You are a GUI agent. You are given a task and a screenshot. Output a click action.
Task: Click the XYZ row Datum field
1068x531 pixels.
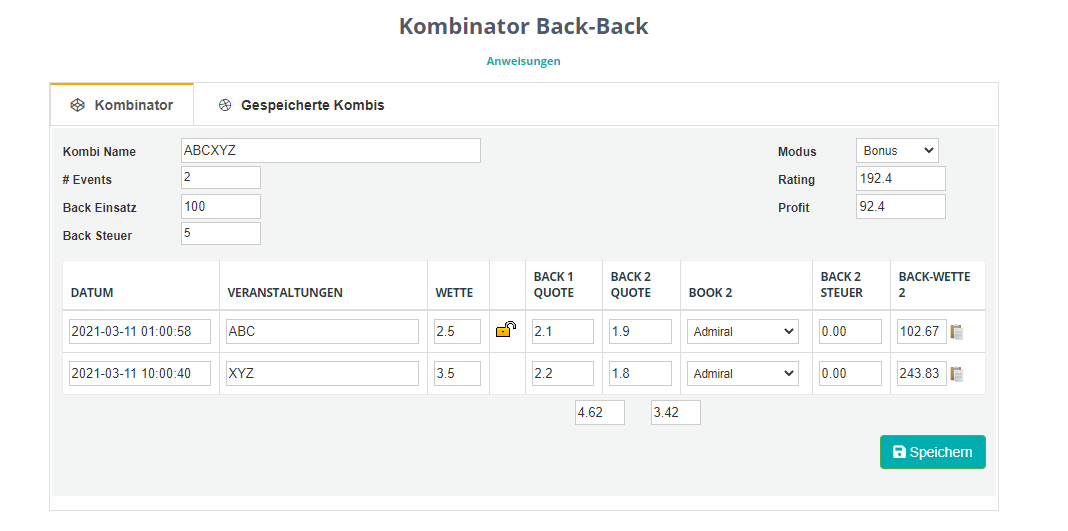pos(140,374)
